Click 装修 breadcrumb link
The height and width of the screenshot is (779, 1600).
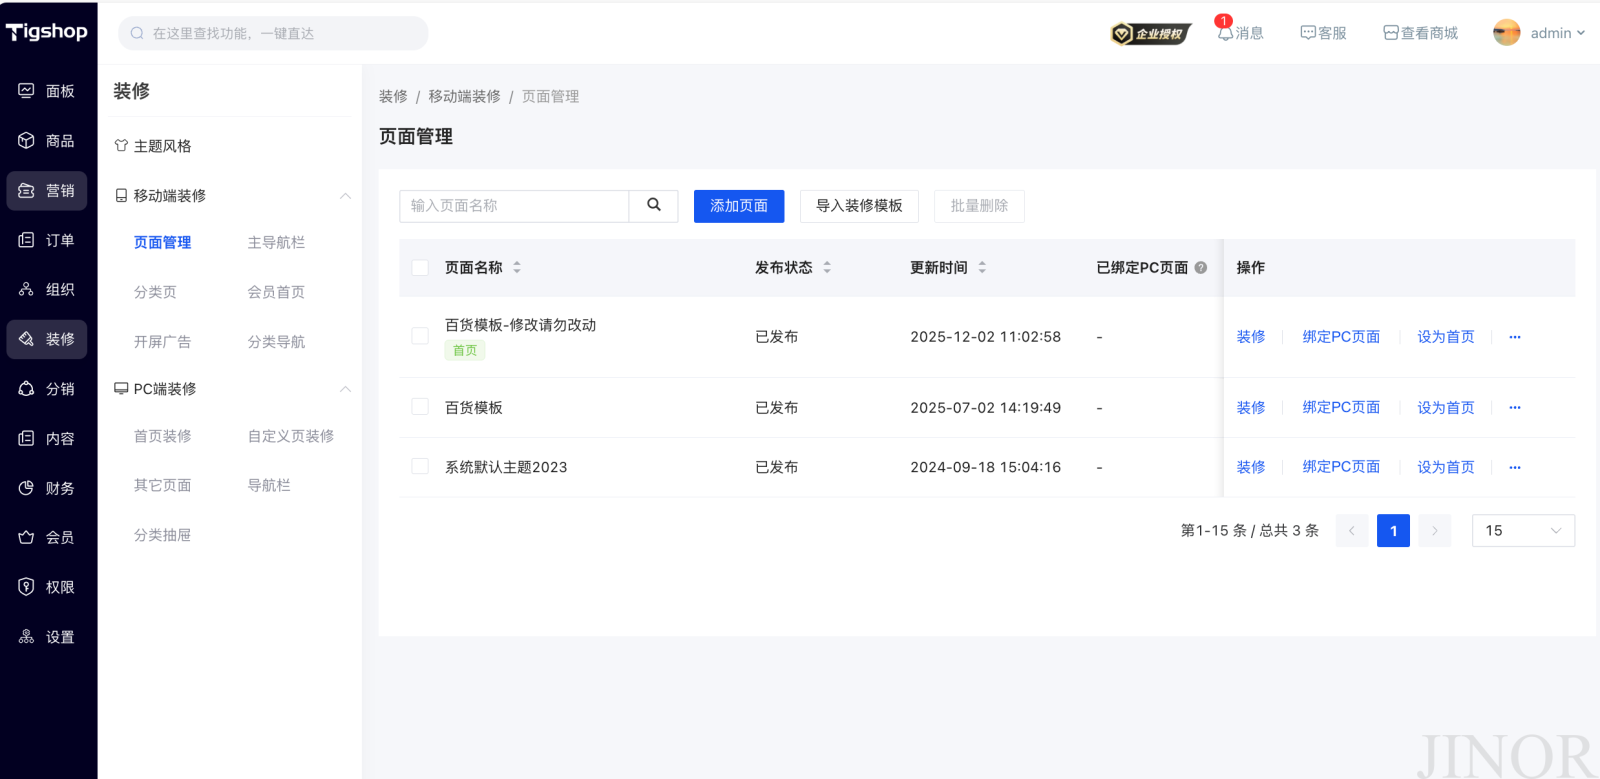tap(393, 97)
